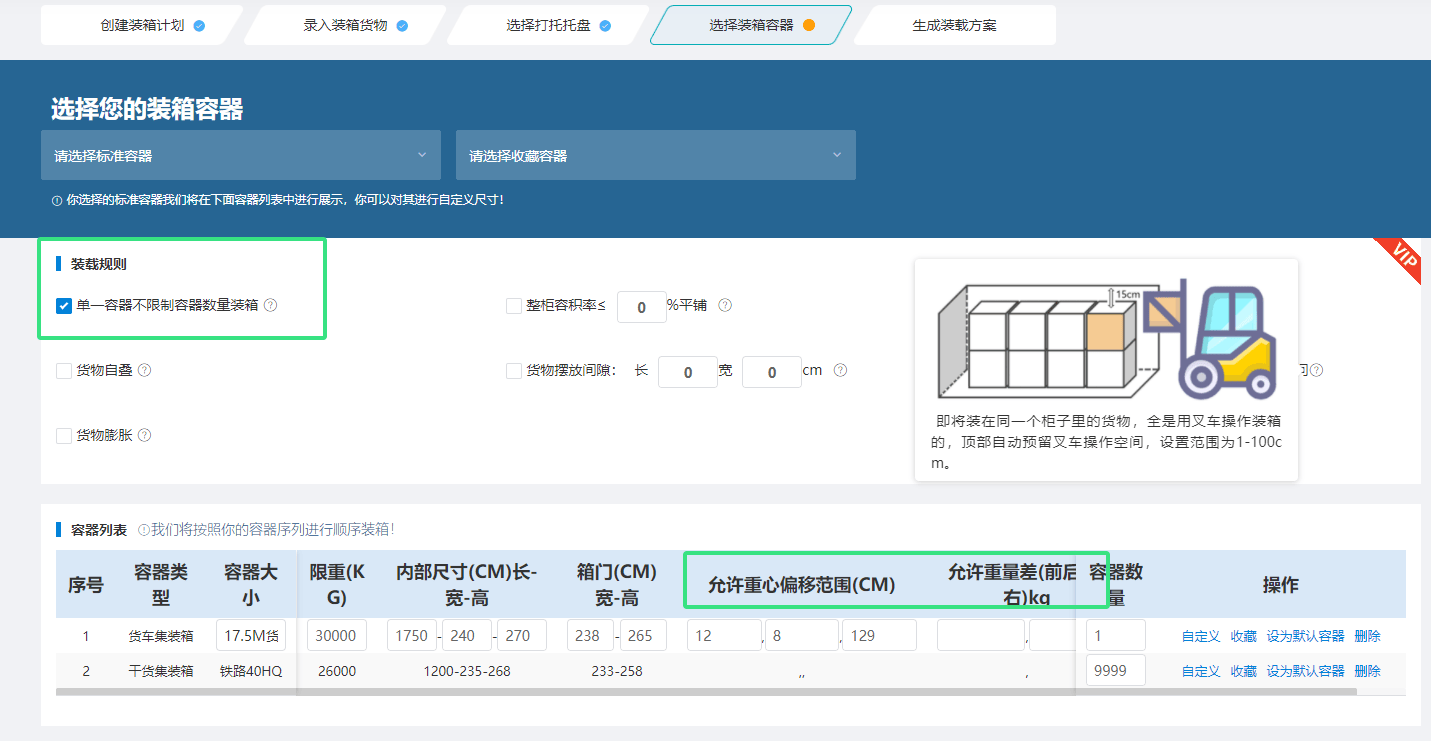Select the 选择装箱容器 step tab

(751, 25)
